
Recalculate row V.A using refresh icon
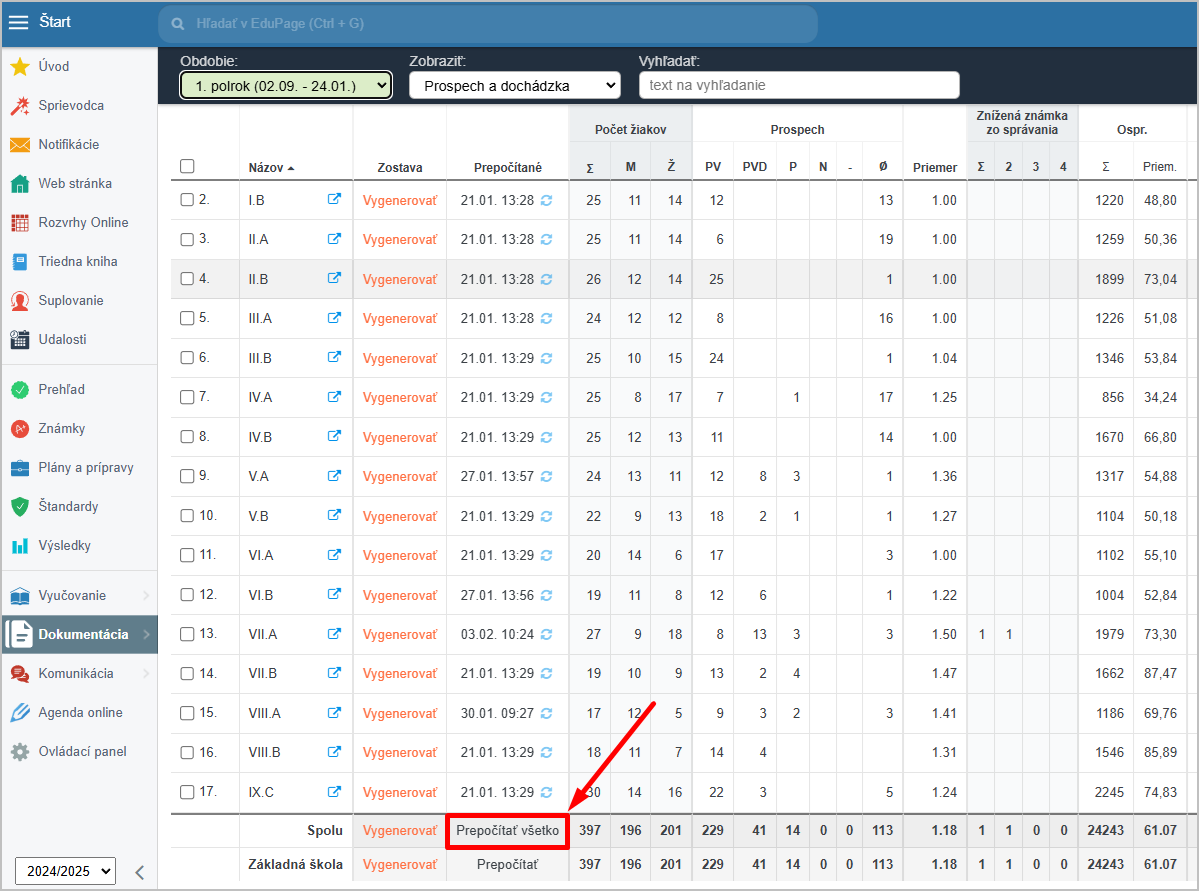point(546,477)
